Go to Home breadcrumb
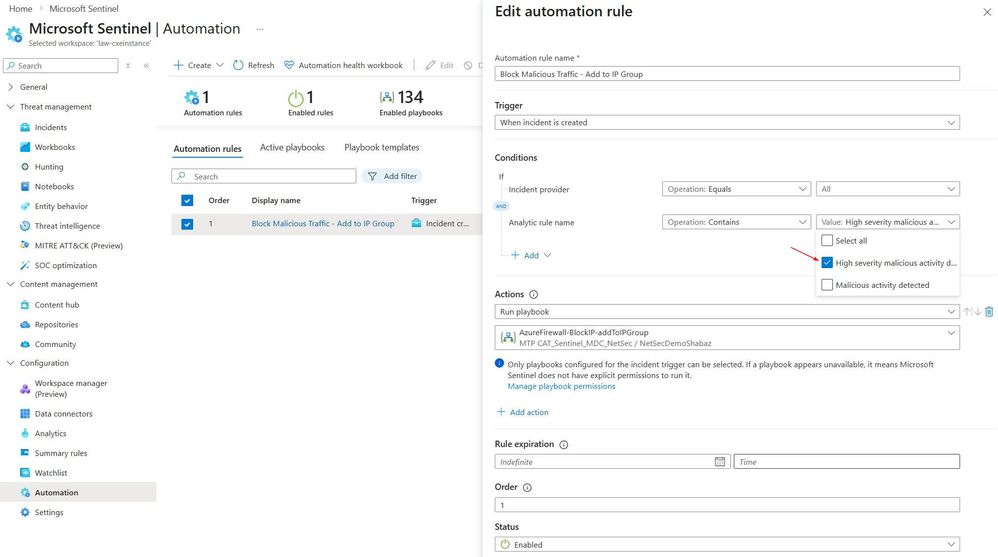 pyautogui.click(x=20, y=9)
